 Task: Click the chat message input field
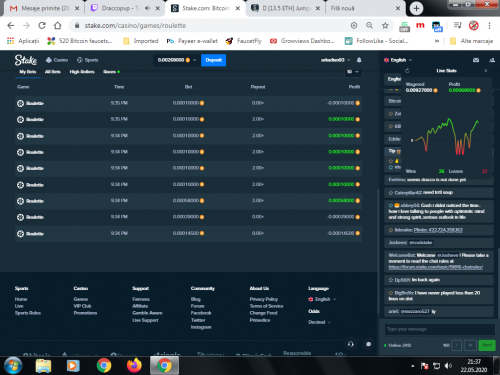point(439,329)
